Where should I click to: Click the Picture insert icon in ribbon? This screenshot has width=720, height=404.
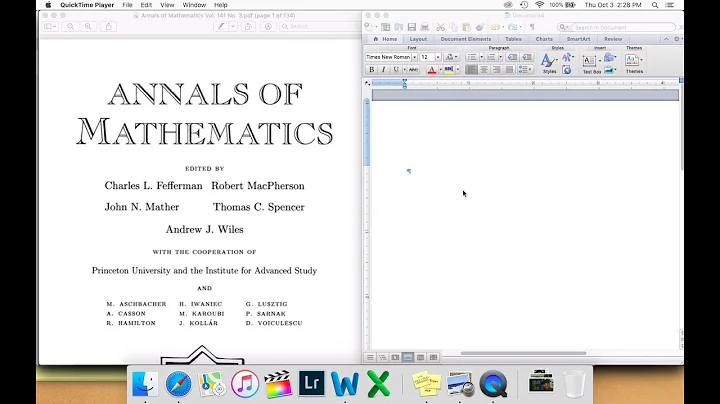(x=609, y=70)
